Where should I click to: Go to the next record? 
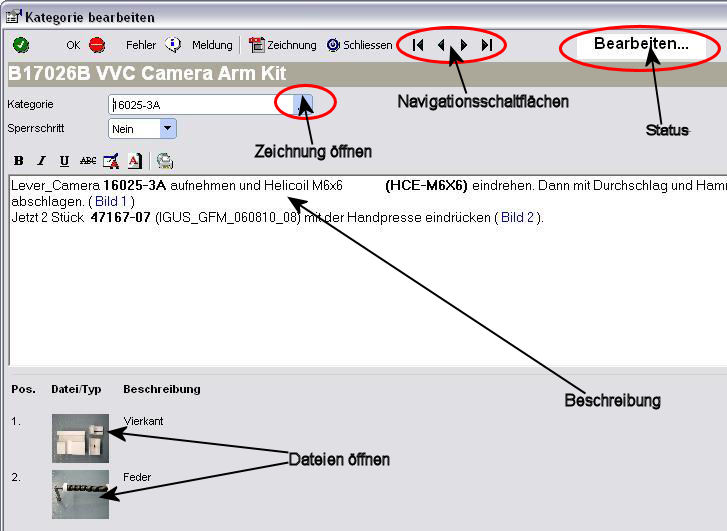pos(464,45)
